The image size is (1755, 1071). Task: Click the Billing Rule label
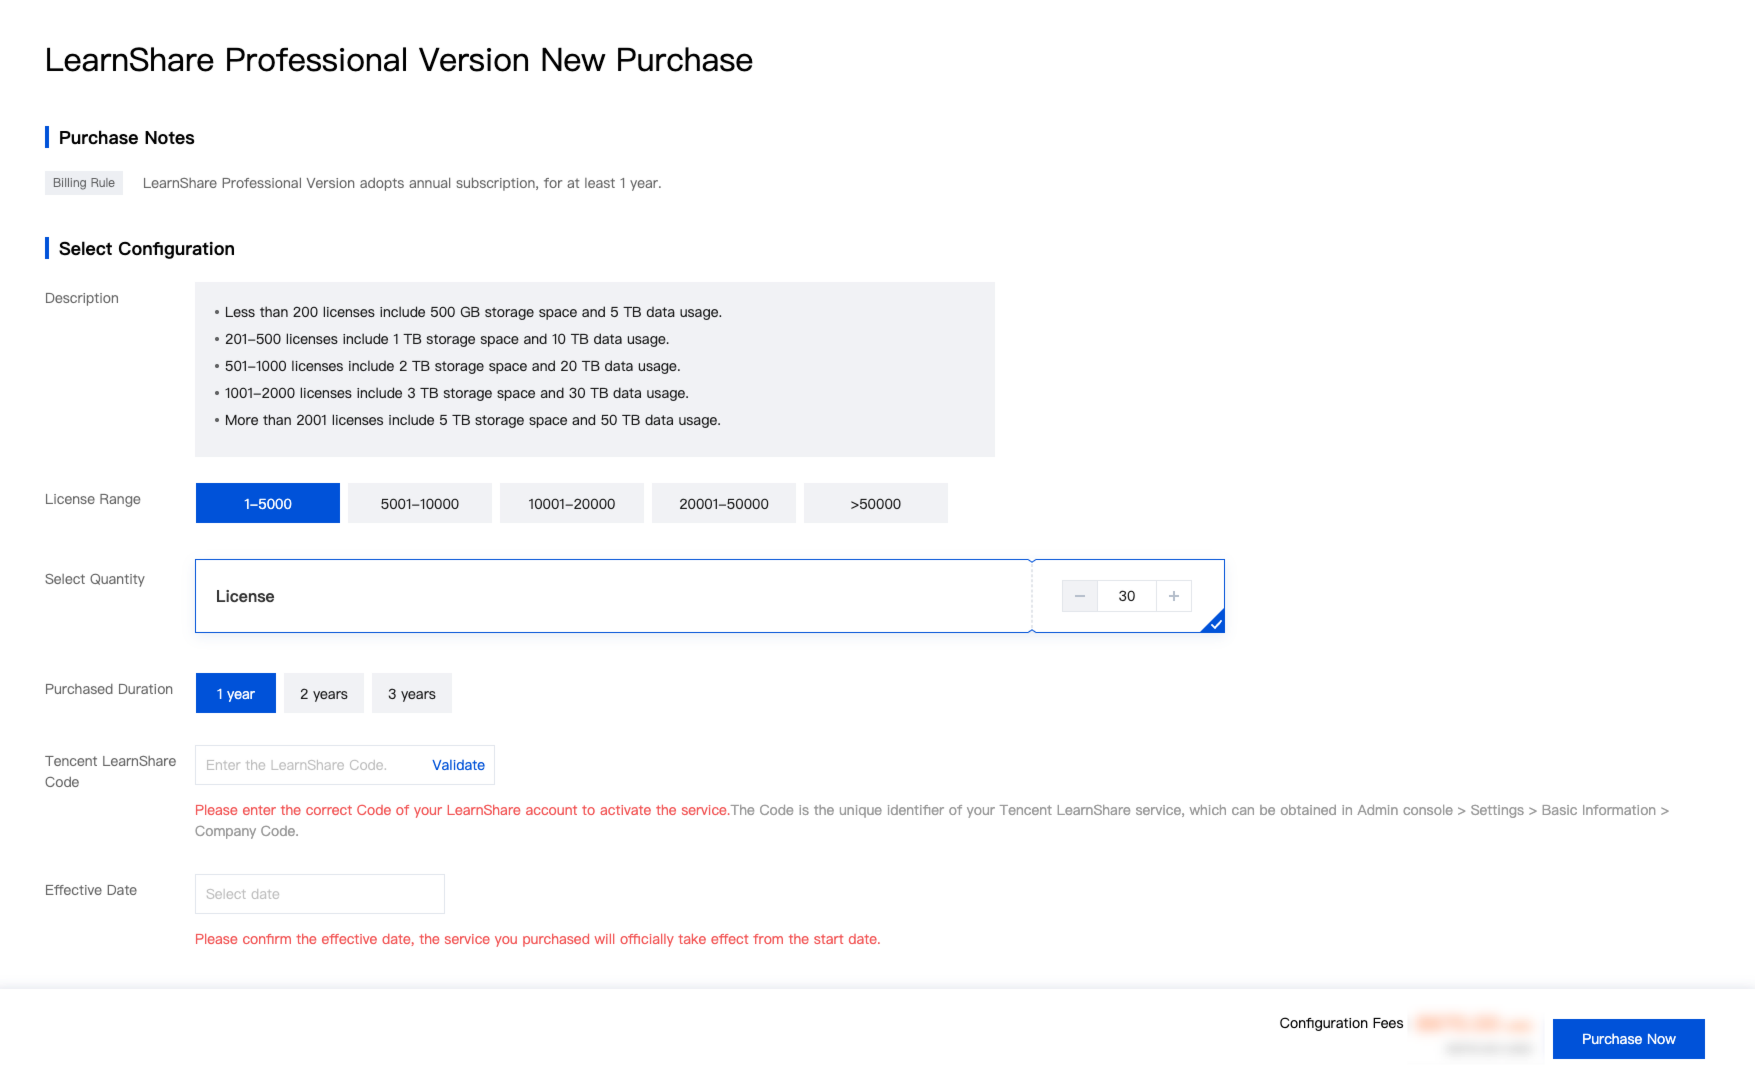point(83,183)
